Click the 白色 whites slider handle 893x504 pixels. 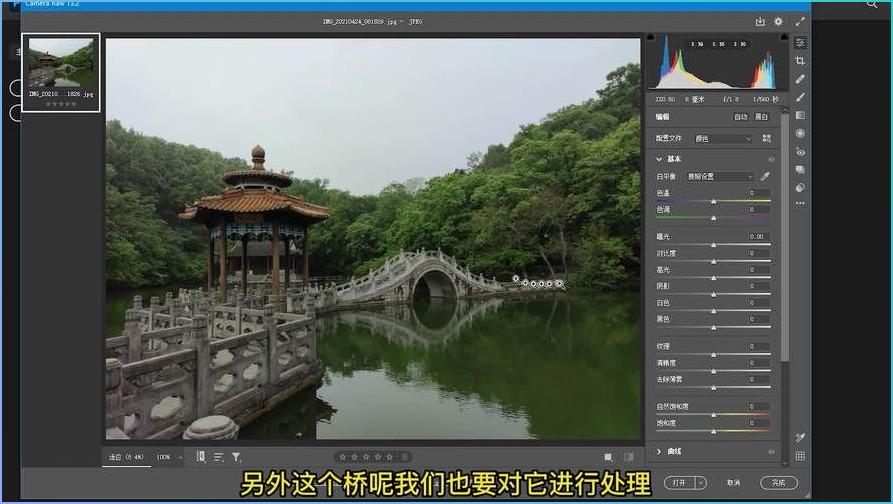pos(714,311)
